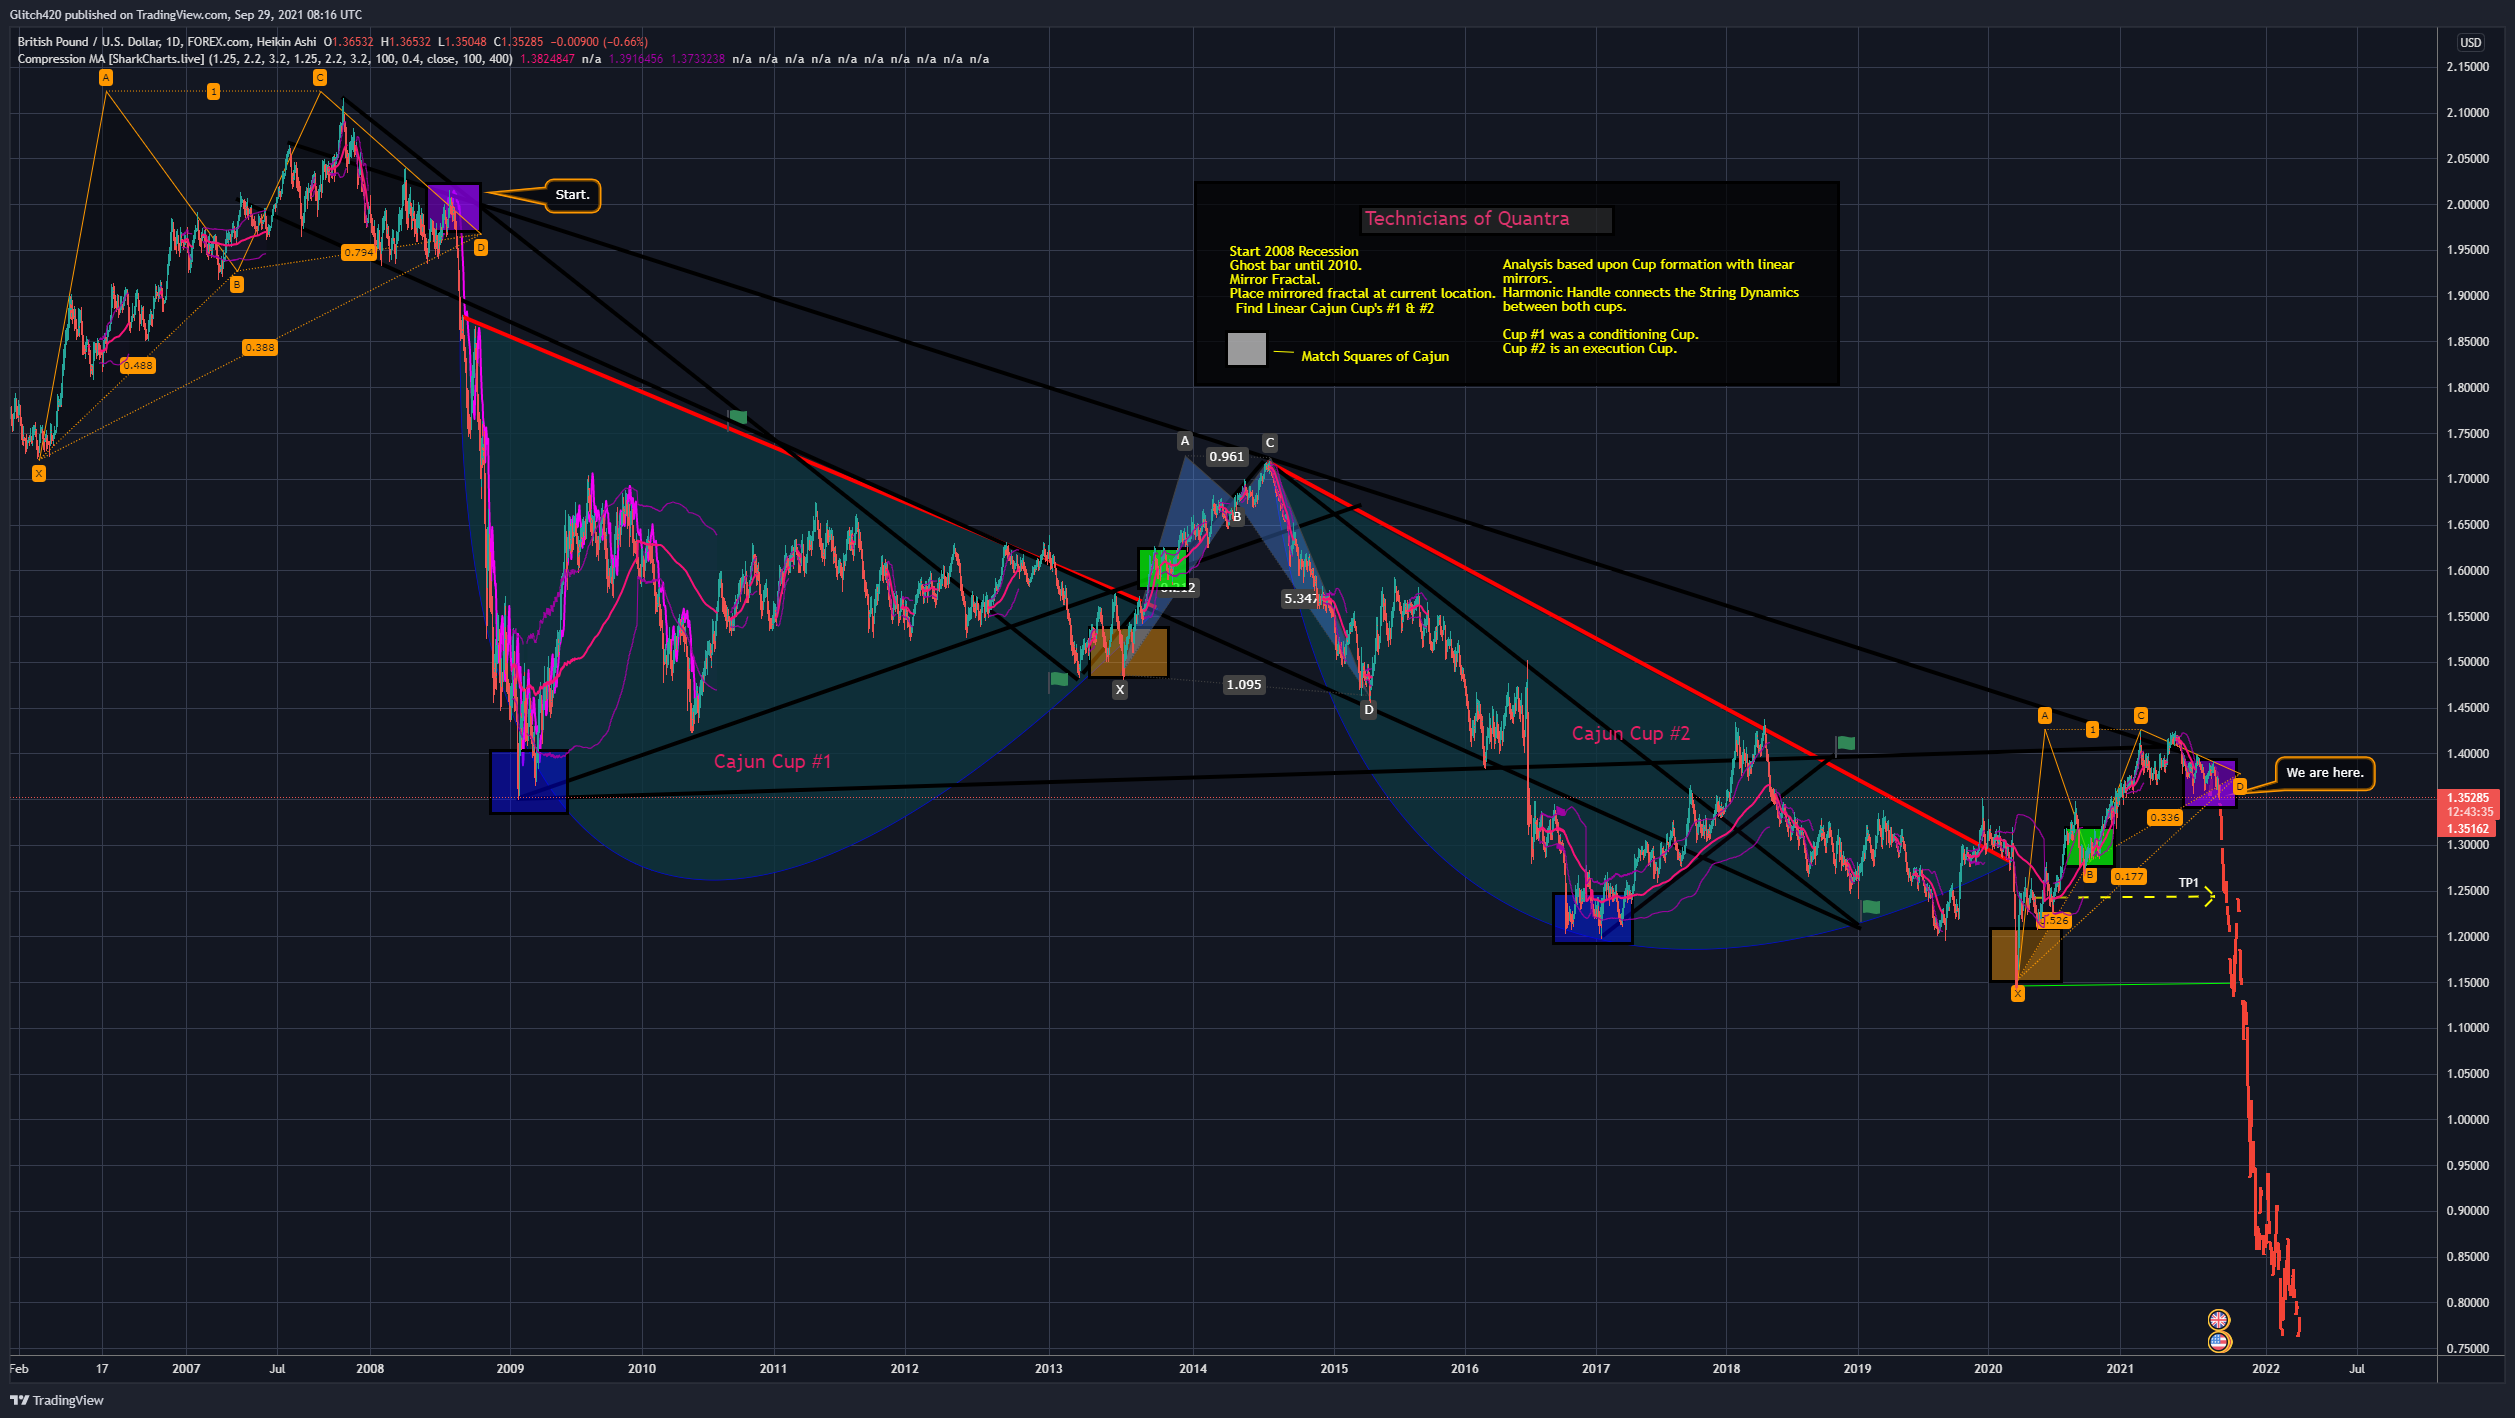Click the gray D point label

click(x=1369, y=710)
